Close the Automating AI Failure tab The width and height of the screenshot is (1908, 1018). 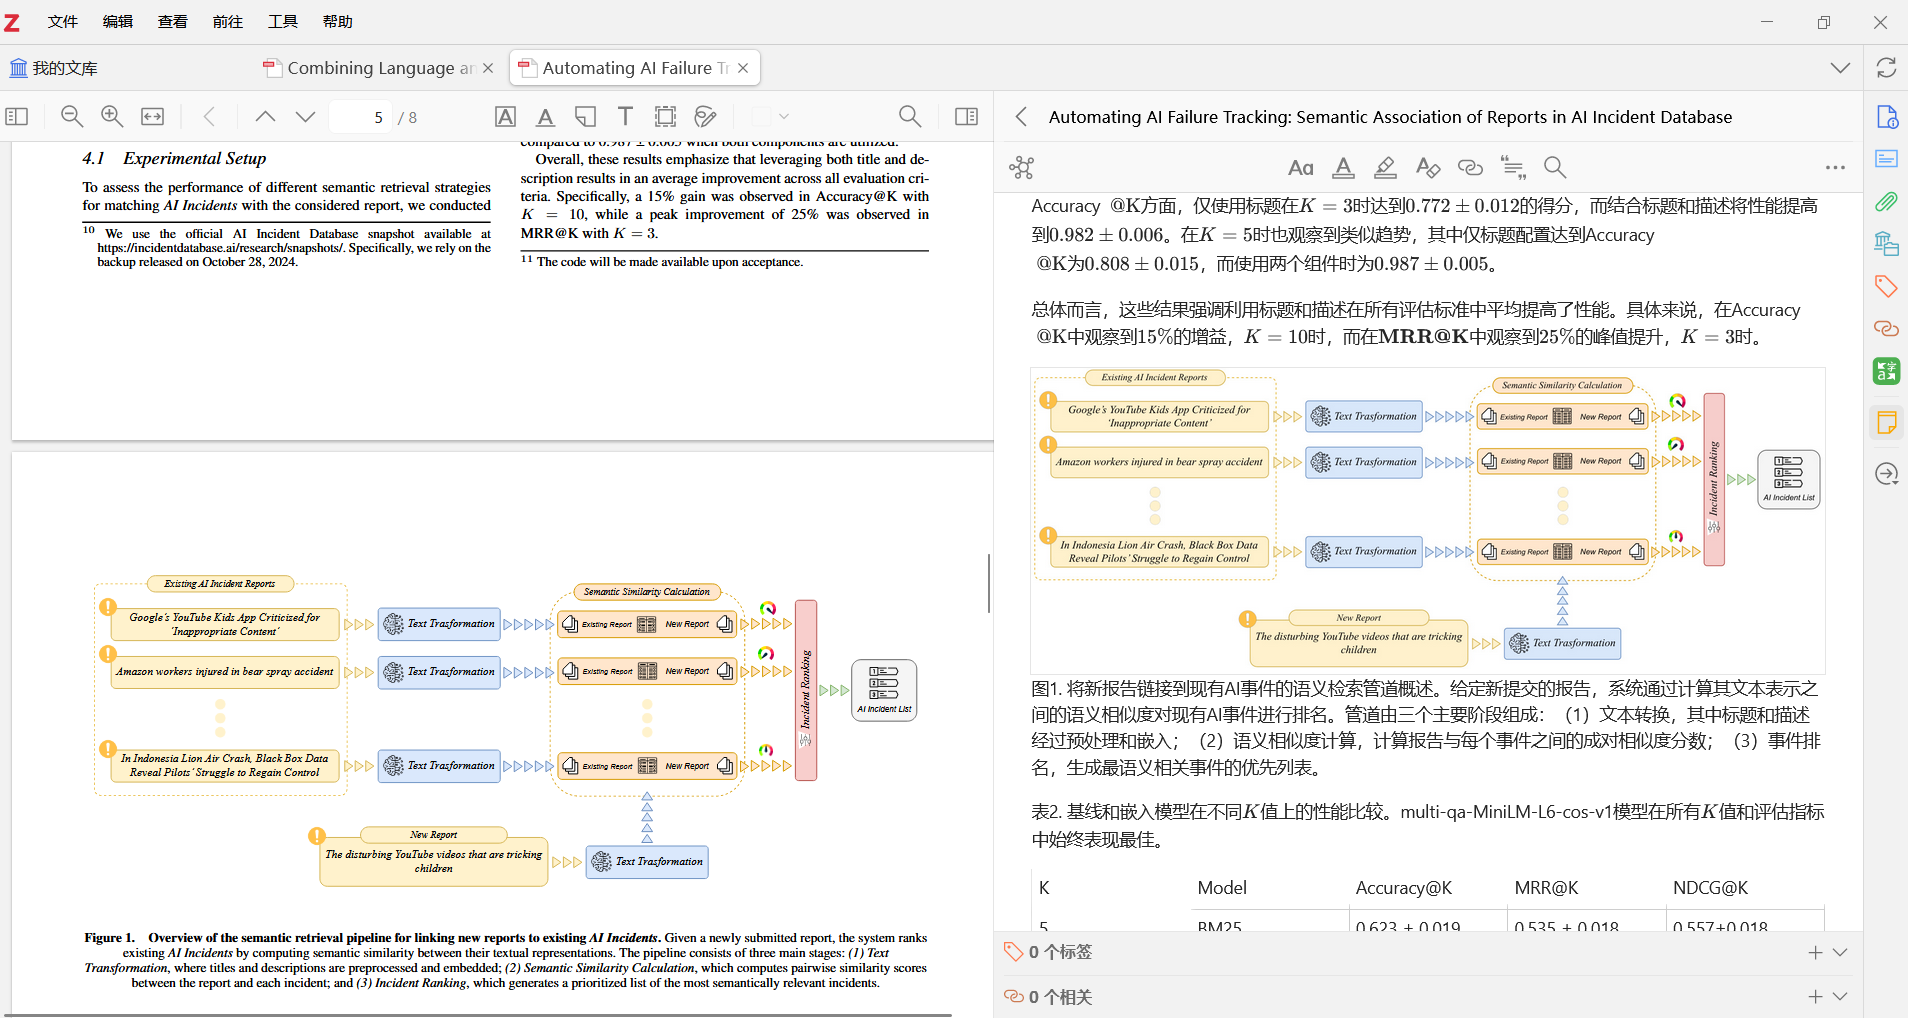743,68
